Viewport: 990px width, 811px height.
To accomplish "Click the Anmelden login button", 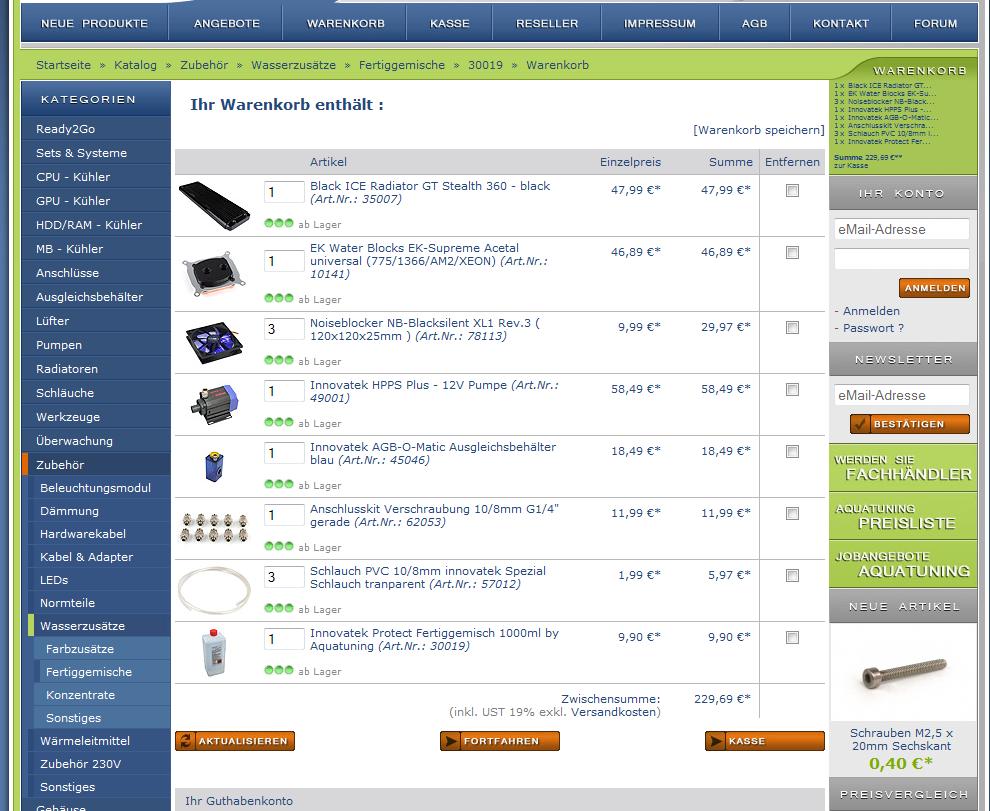I will point(934,288).
